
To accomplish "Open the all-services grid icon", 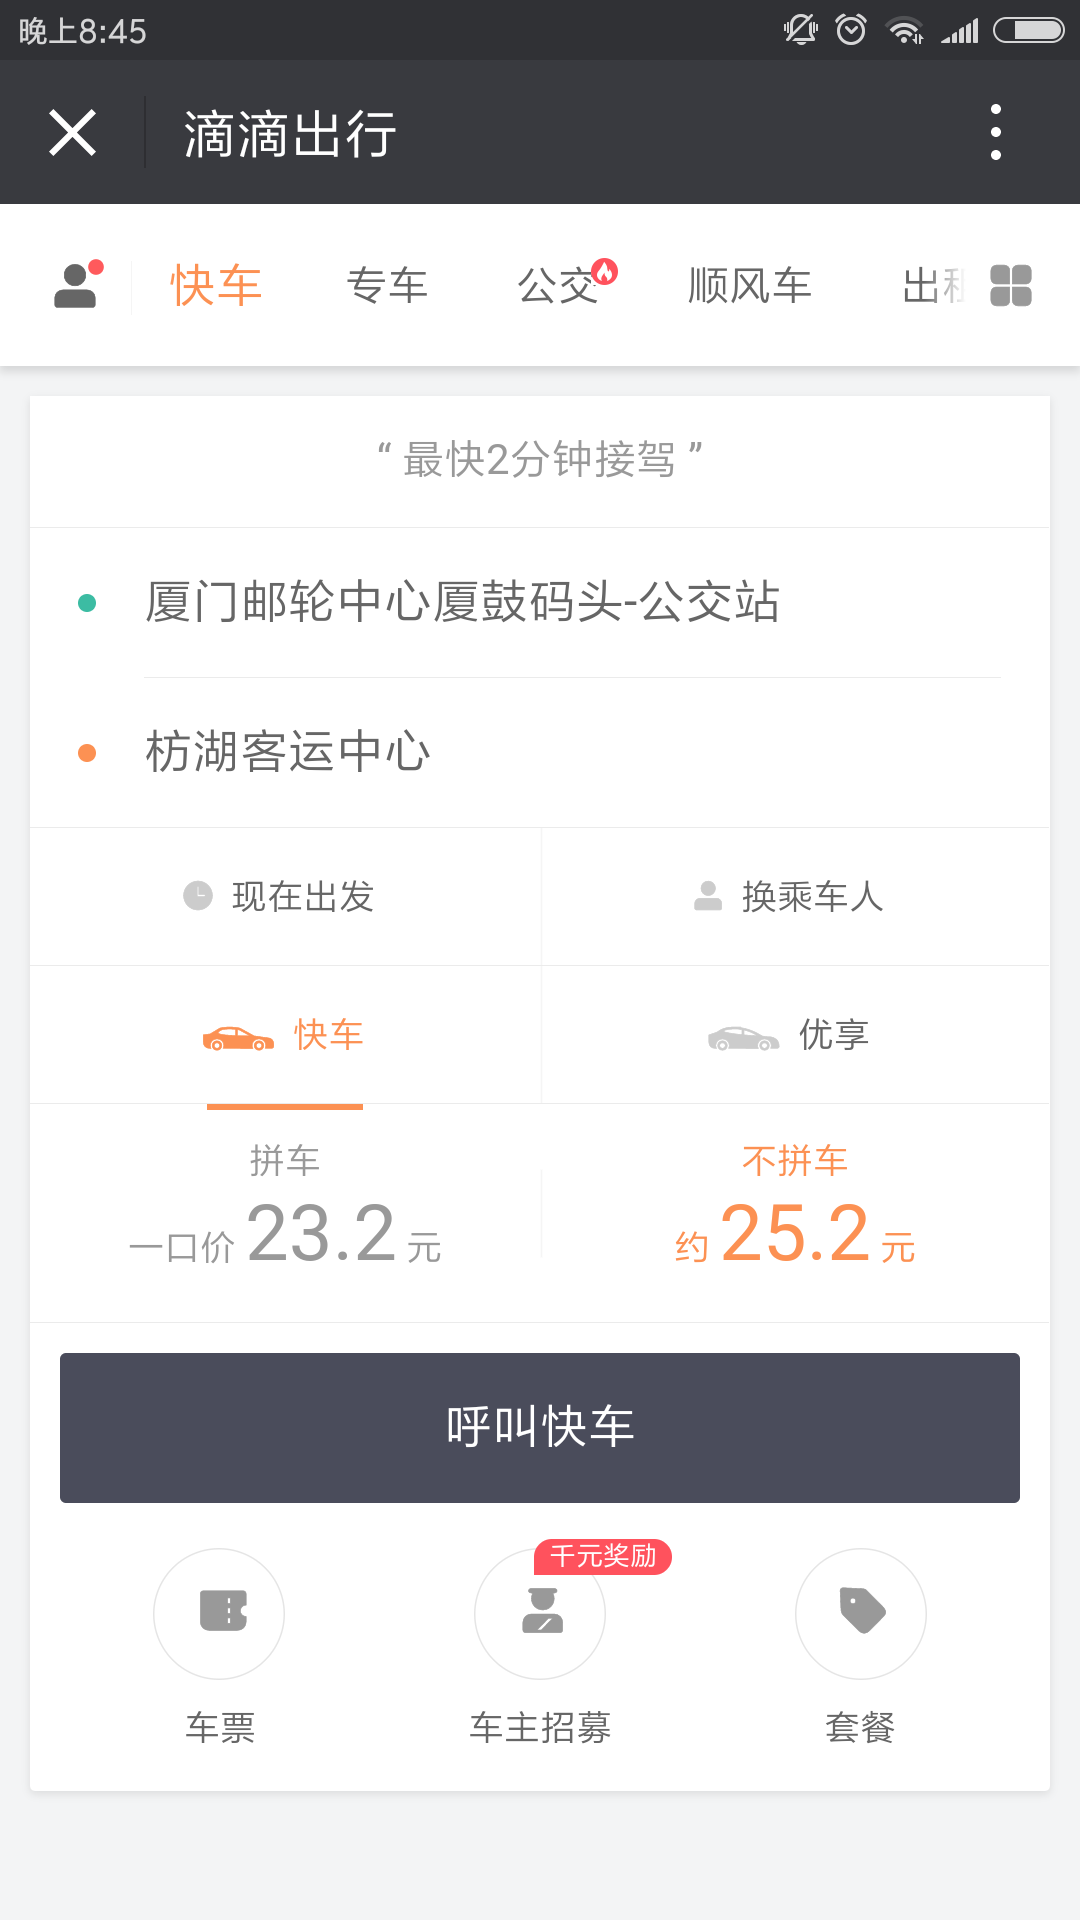I will 1010,286.
